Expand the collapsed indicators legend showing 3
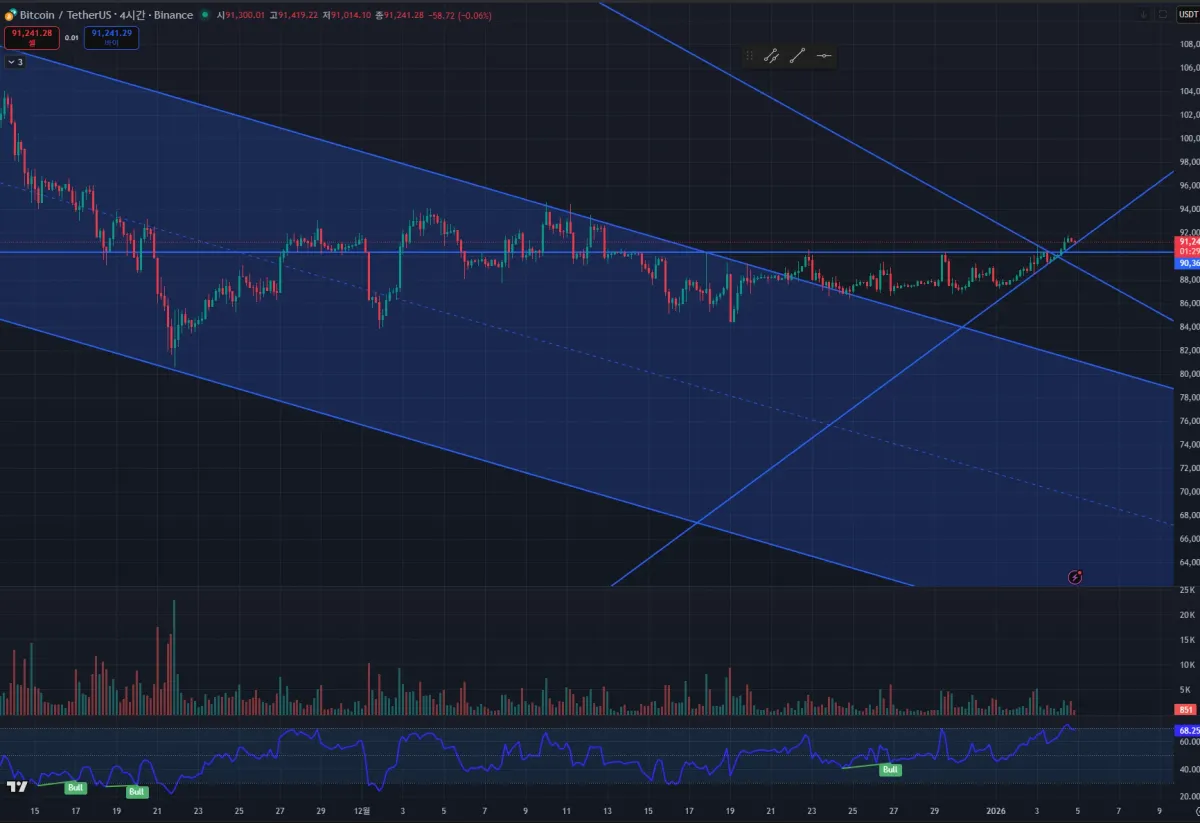The height and width of the screenshot is (823, 1200). click(x=14, y=62)
